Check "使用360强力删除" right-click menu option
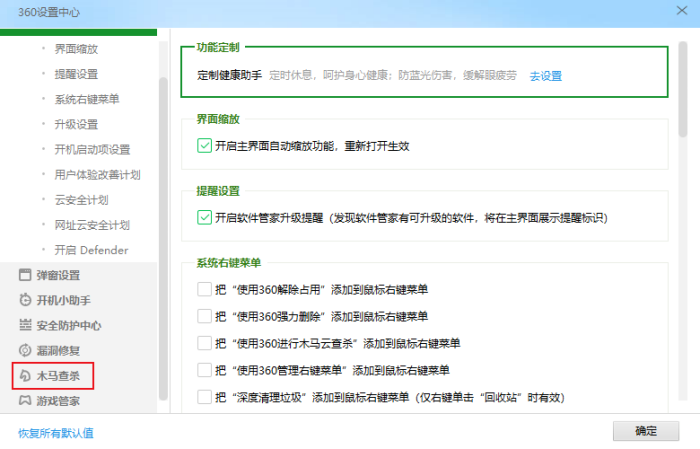 [205, 316]
